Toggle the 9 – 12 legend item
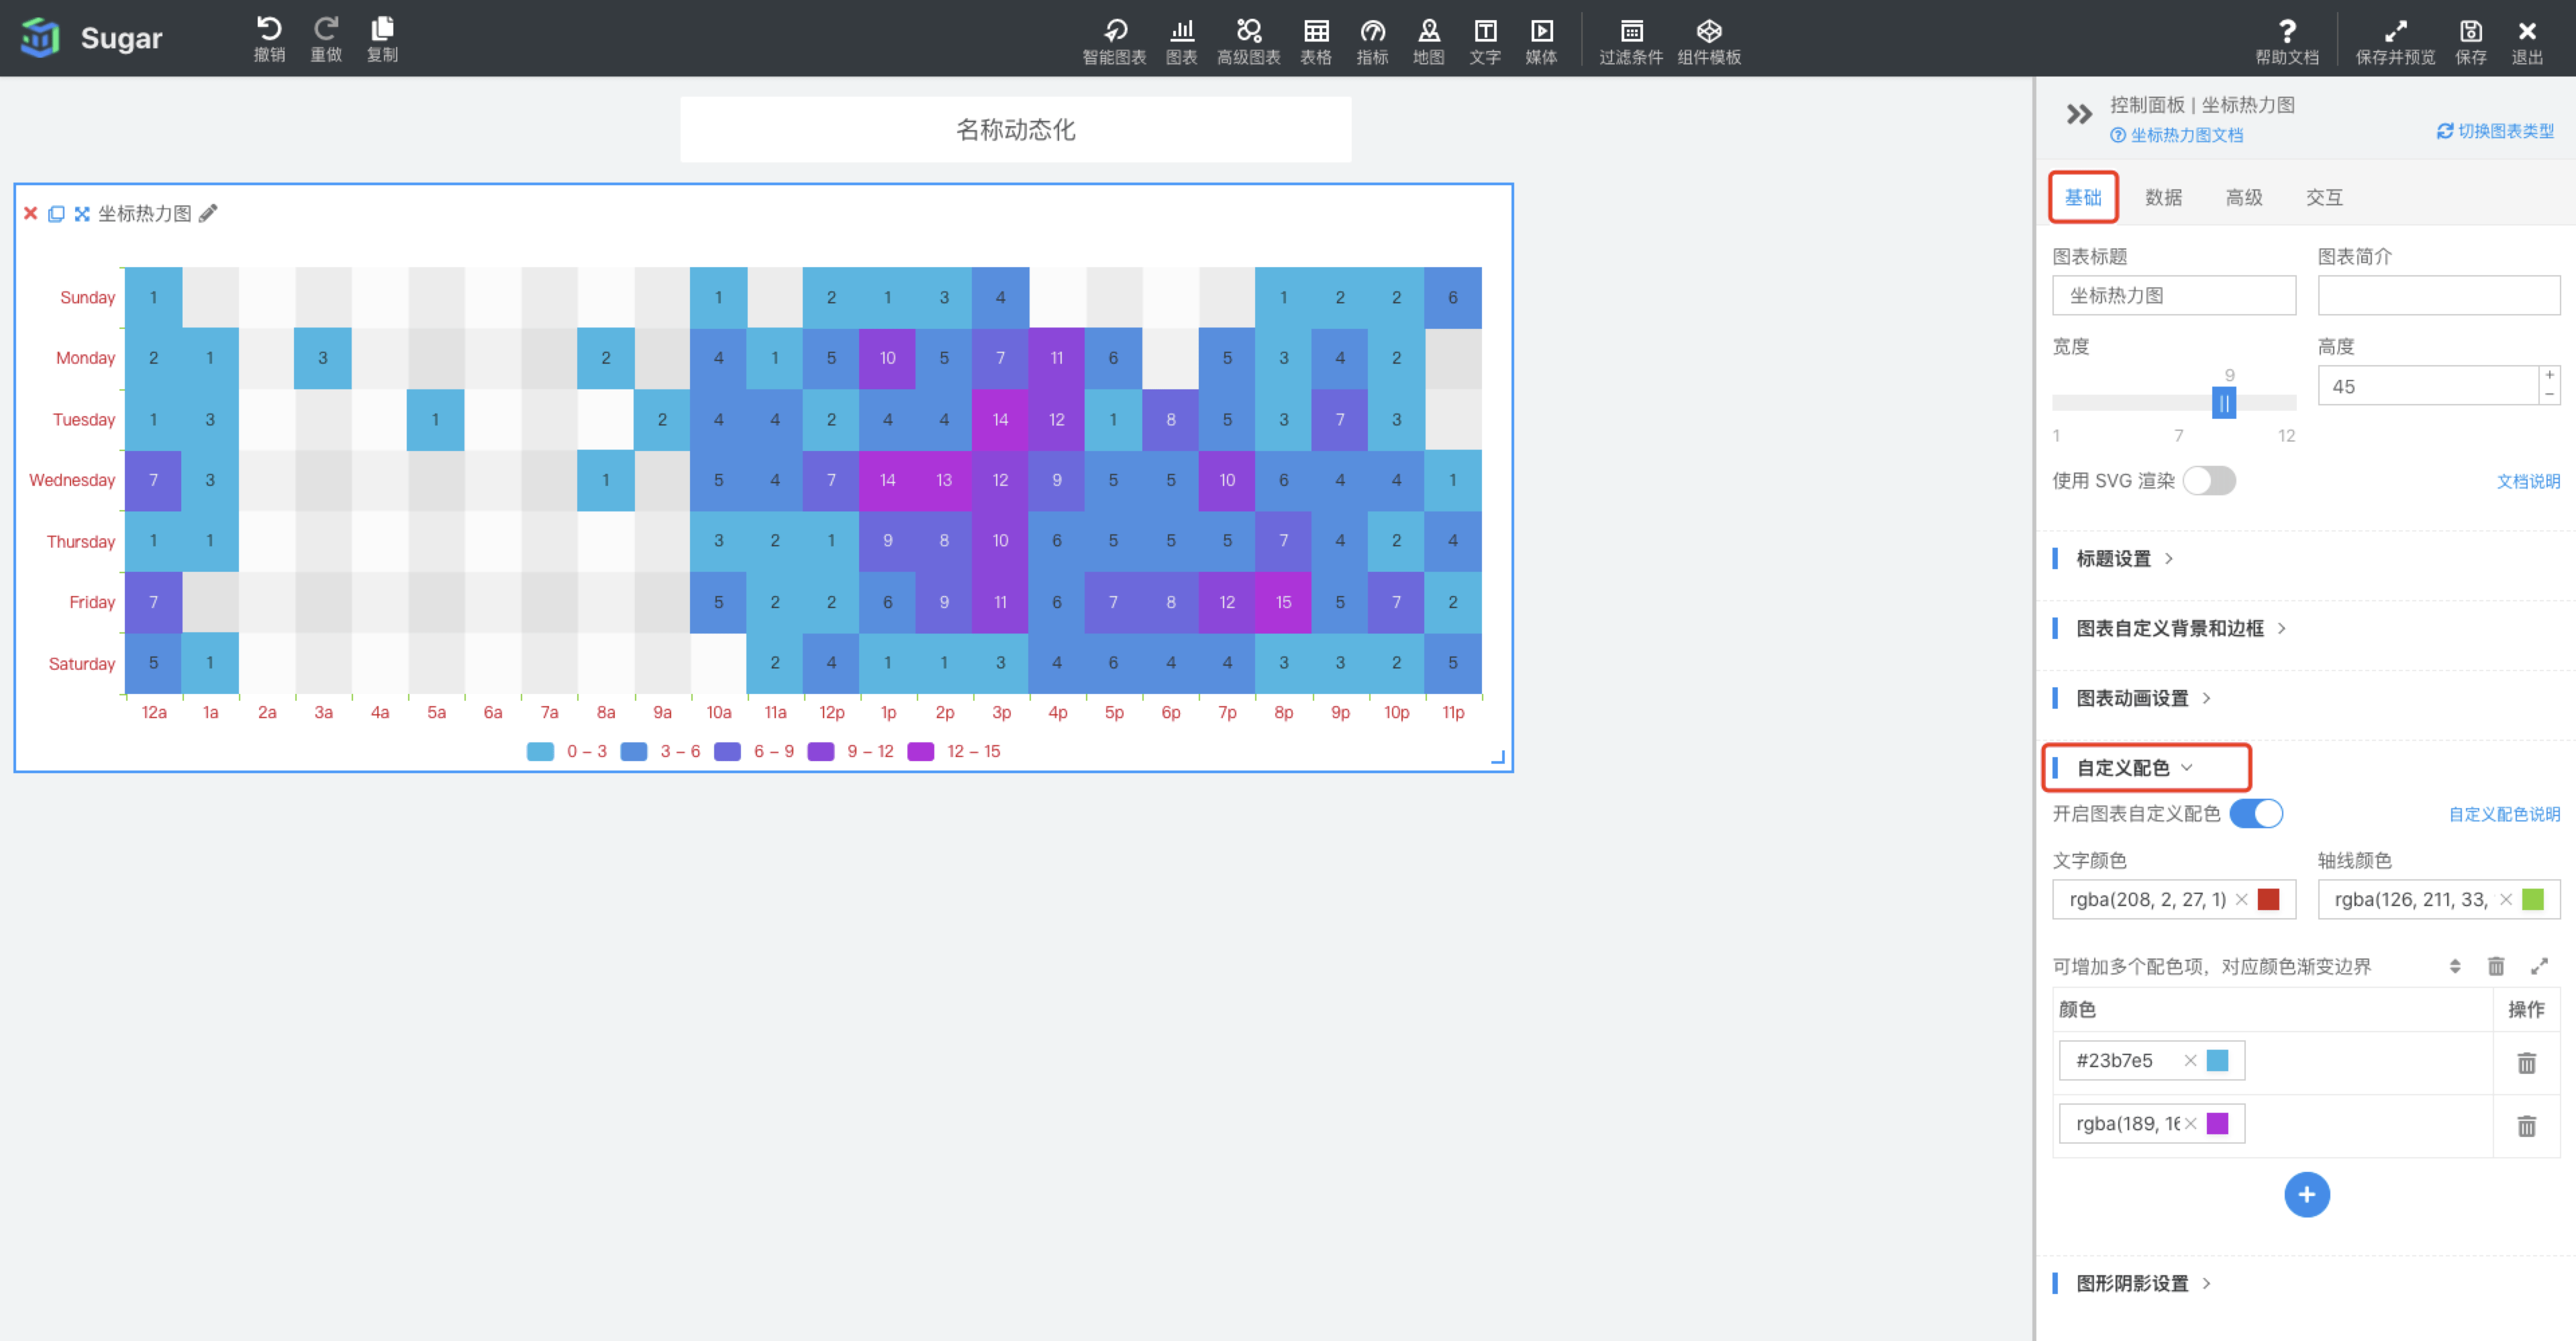Image resolution: width=2576 pixels, height=1341 pixels. click(x=851, y=751)
